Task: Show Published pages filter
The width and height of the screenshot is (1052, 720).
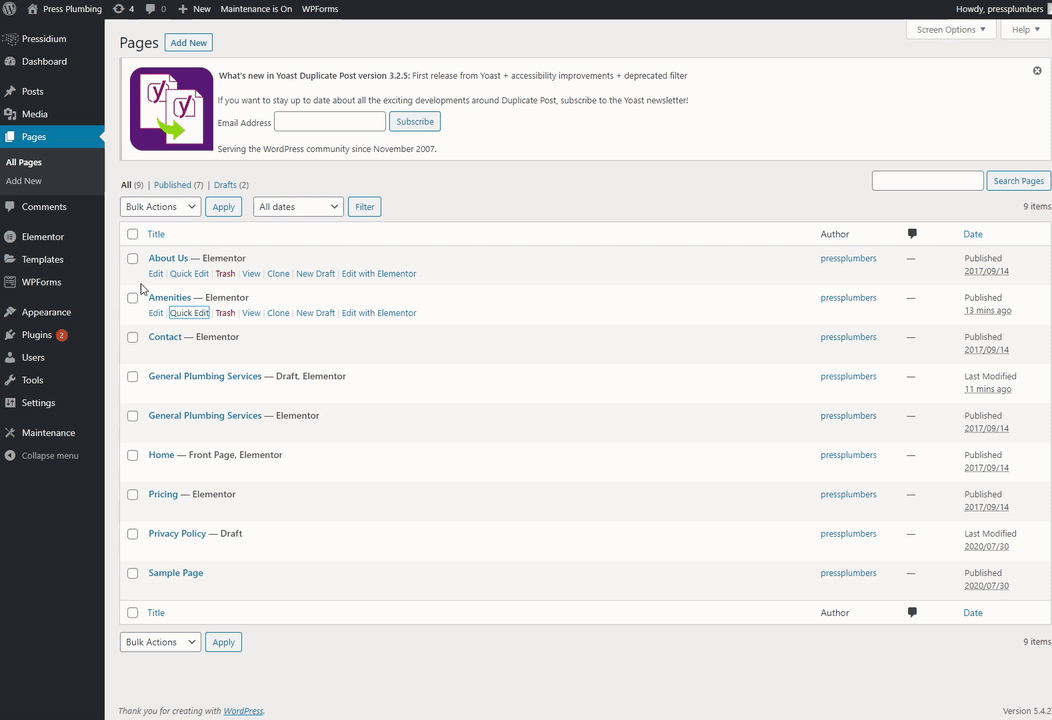Action: point(172,185)
